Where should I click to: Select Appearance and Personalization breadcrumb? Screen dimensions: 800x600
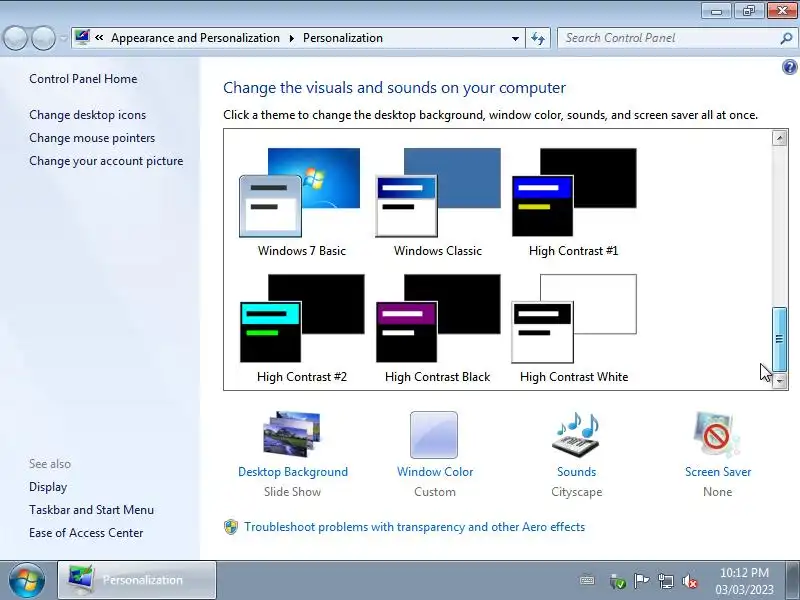pyautogui.click(x=195, y=38)
